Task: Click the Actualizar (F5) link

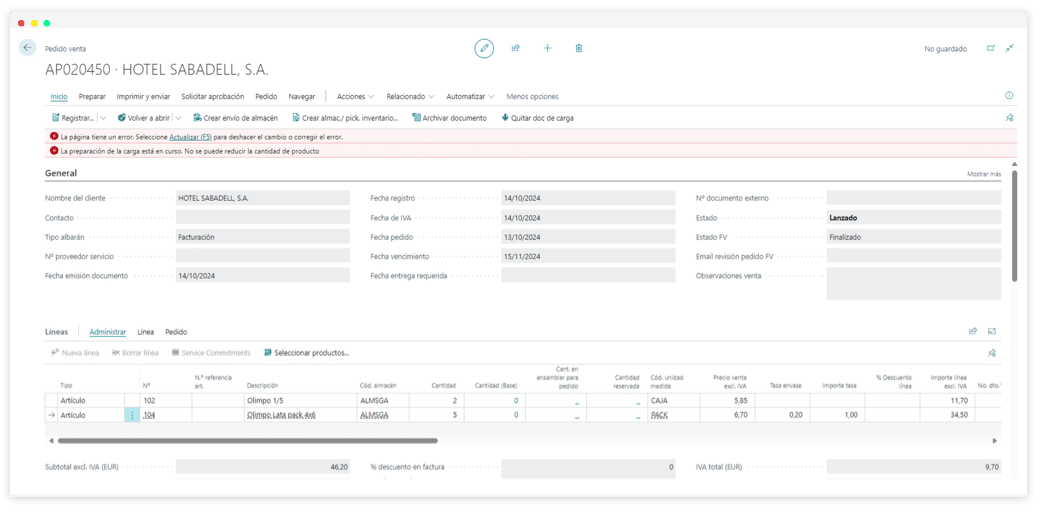Action: coord(190,136)
